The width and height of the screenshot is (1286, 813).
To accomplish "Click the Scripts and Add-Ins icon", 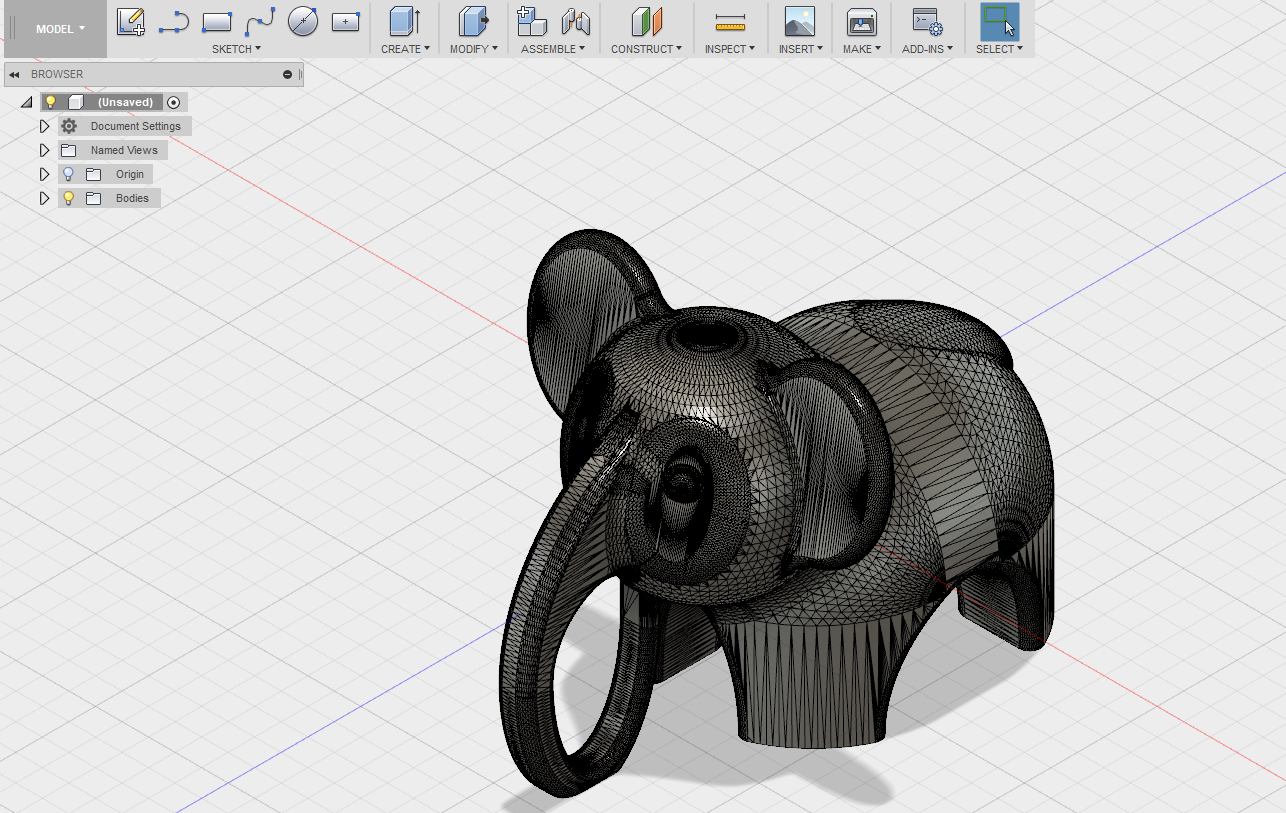I will (x=927, y=21).
